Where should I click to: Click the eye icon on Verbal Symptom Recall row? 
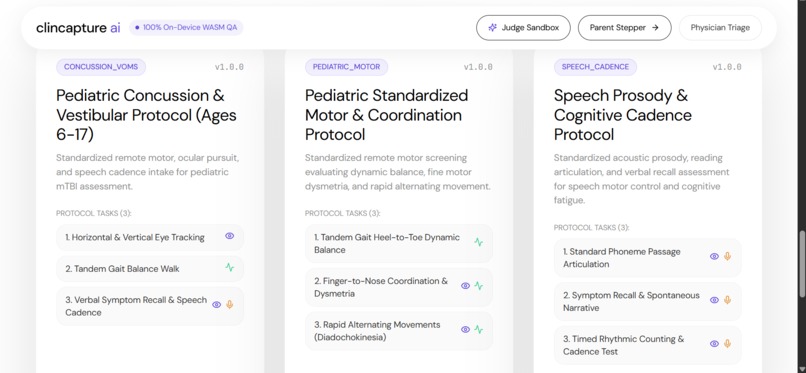tap(216, 305)
